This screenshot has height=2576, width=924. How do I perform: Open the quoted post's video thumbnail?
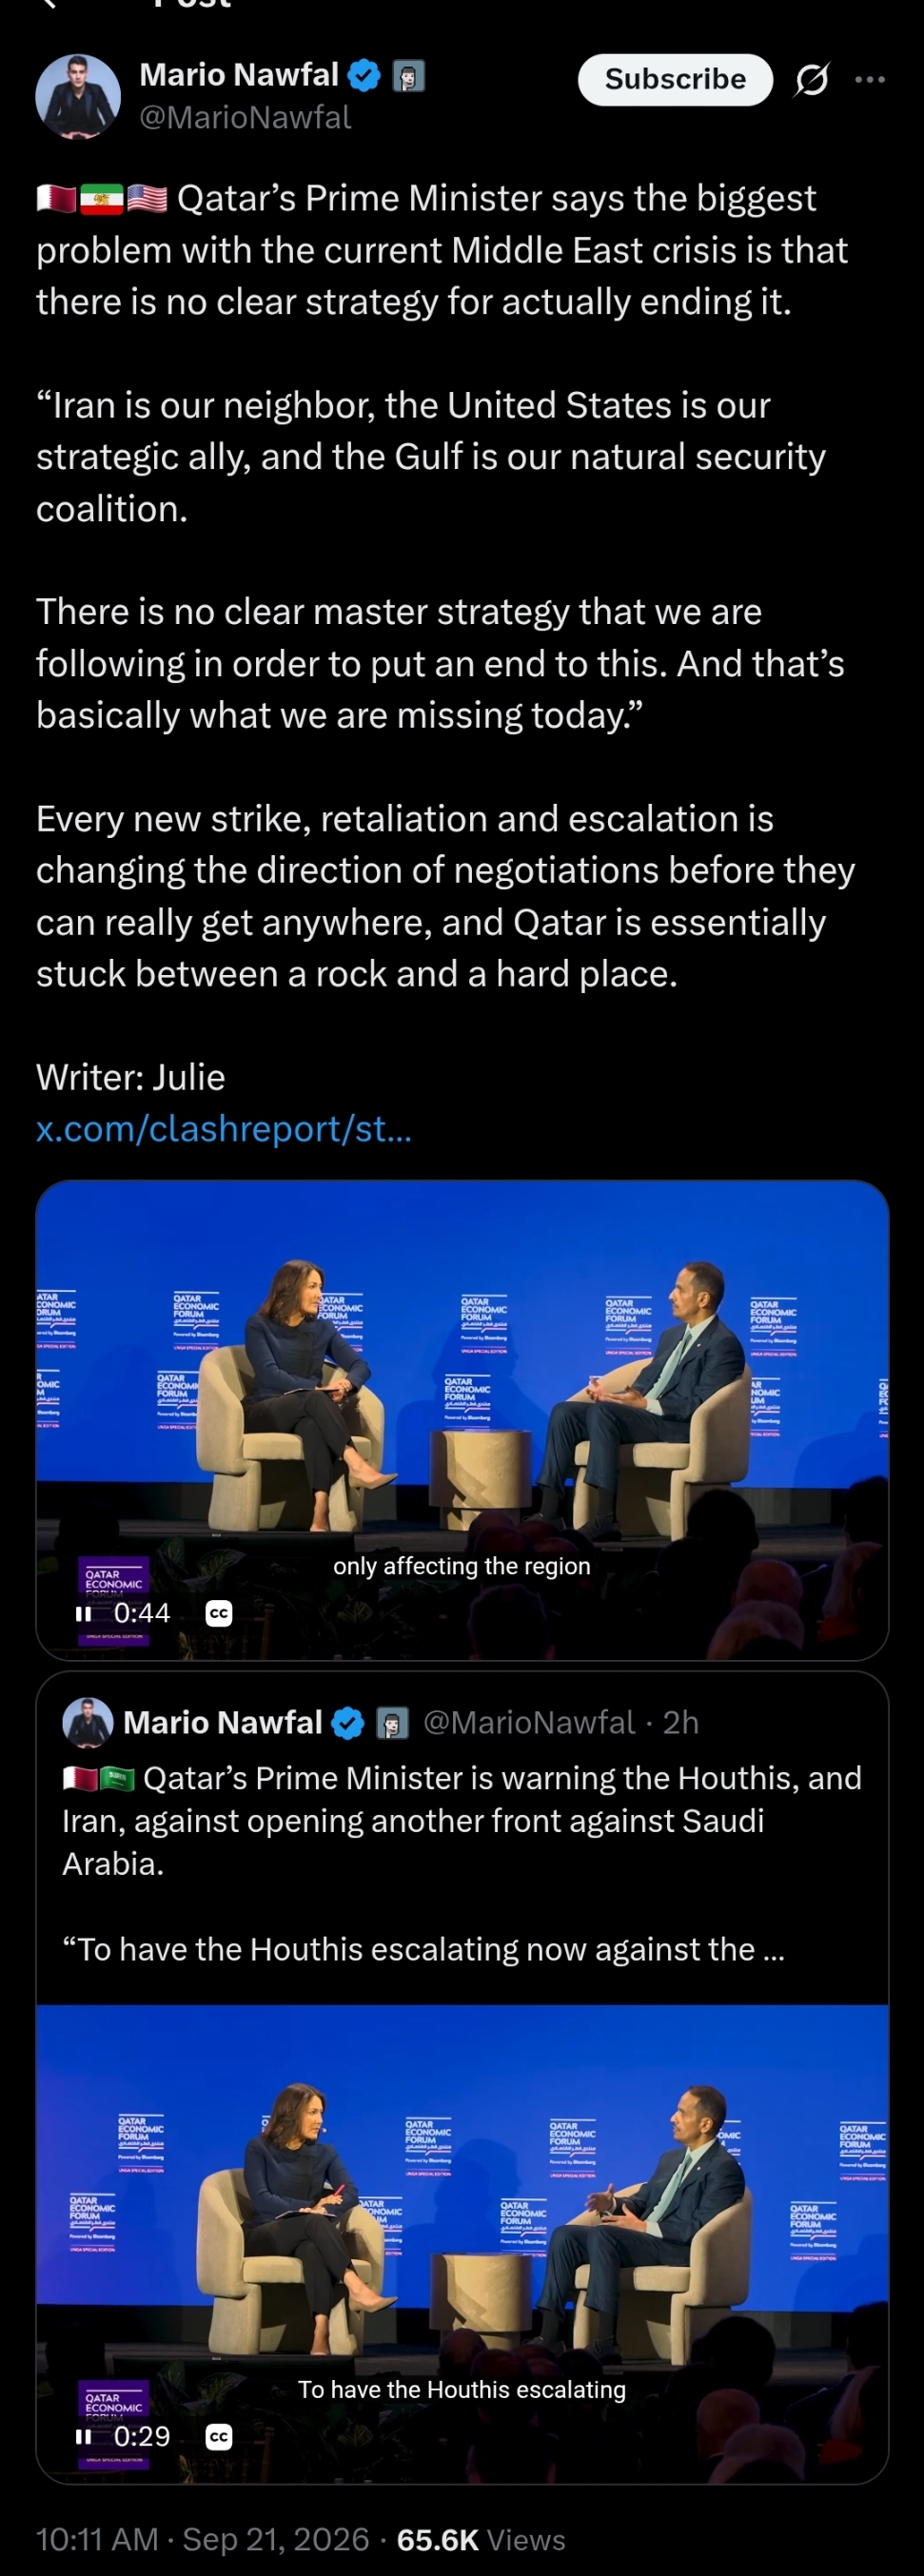click(x=462, y=2243)
